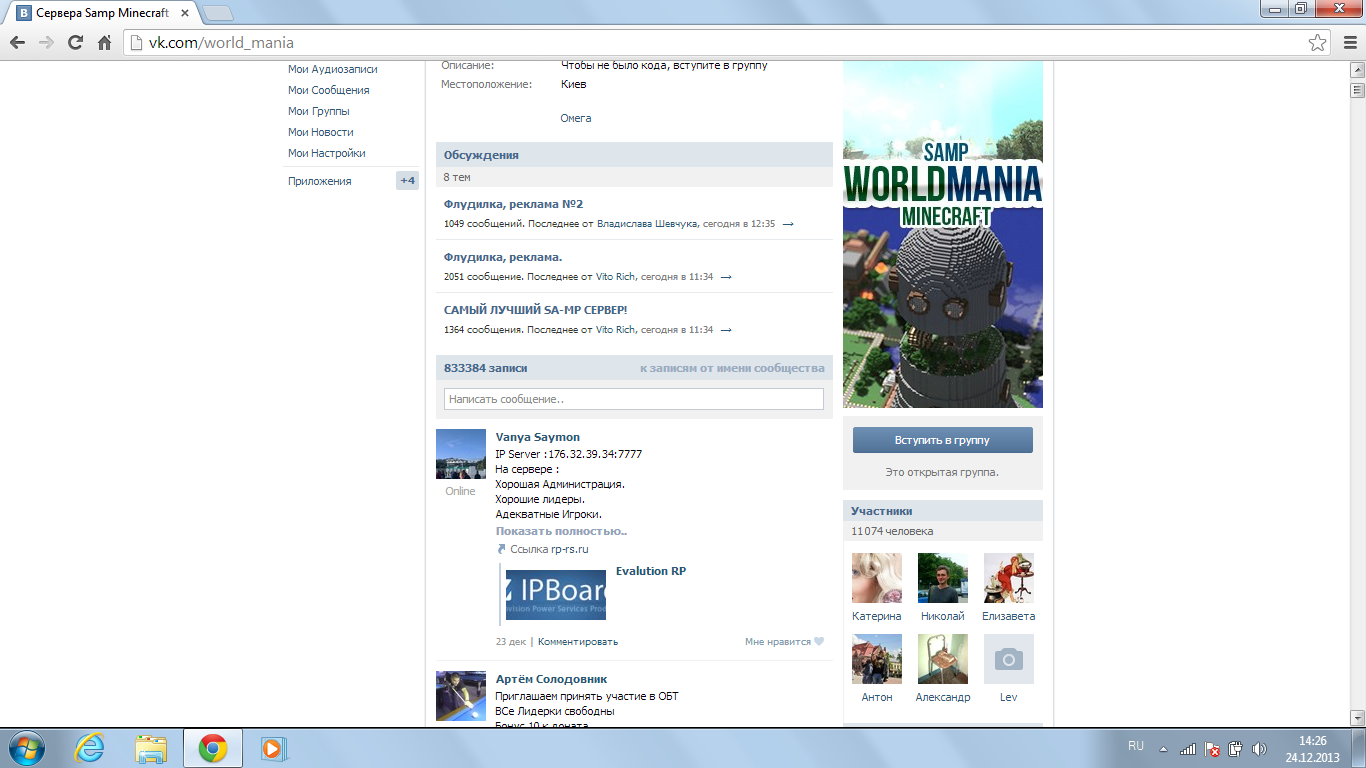This screenshot has width=1366, height=768.
Task: Click the Chrome taskbar icon
Action: point(212,748)
